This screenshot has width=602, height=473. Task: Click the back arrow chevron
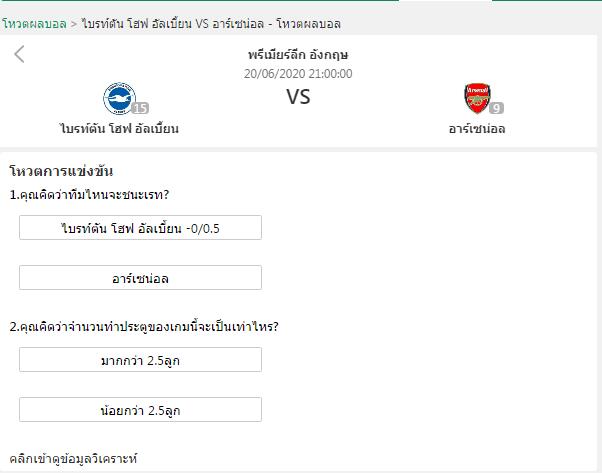coord(19,54)
